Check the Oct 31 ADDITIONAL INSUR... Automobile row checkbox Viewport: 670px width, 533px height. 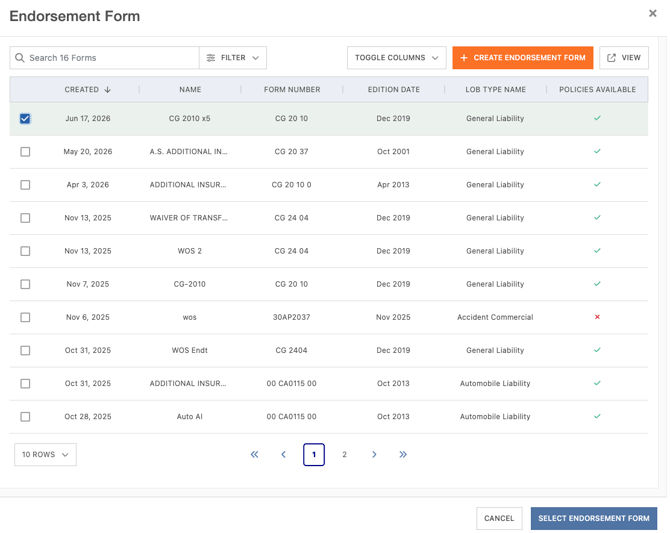click(x=25, y=383)
